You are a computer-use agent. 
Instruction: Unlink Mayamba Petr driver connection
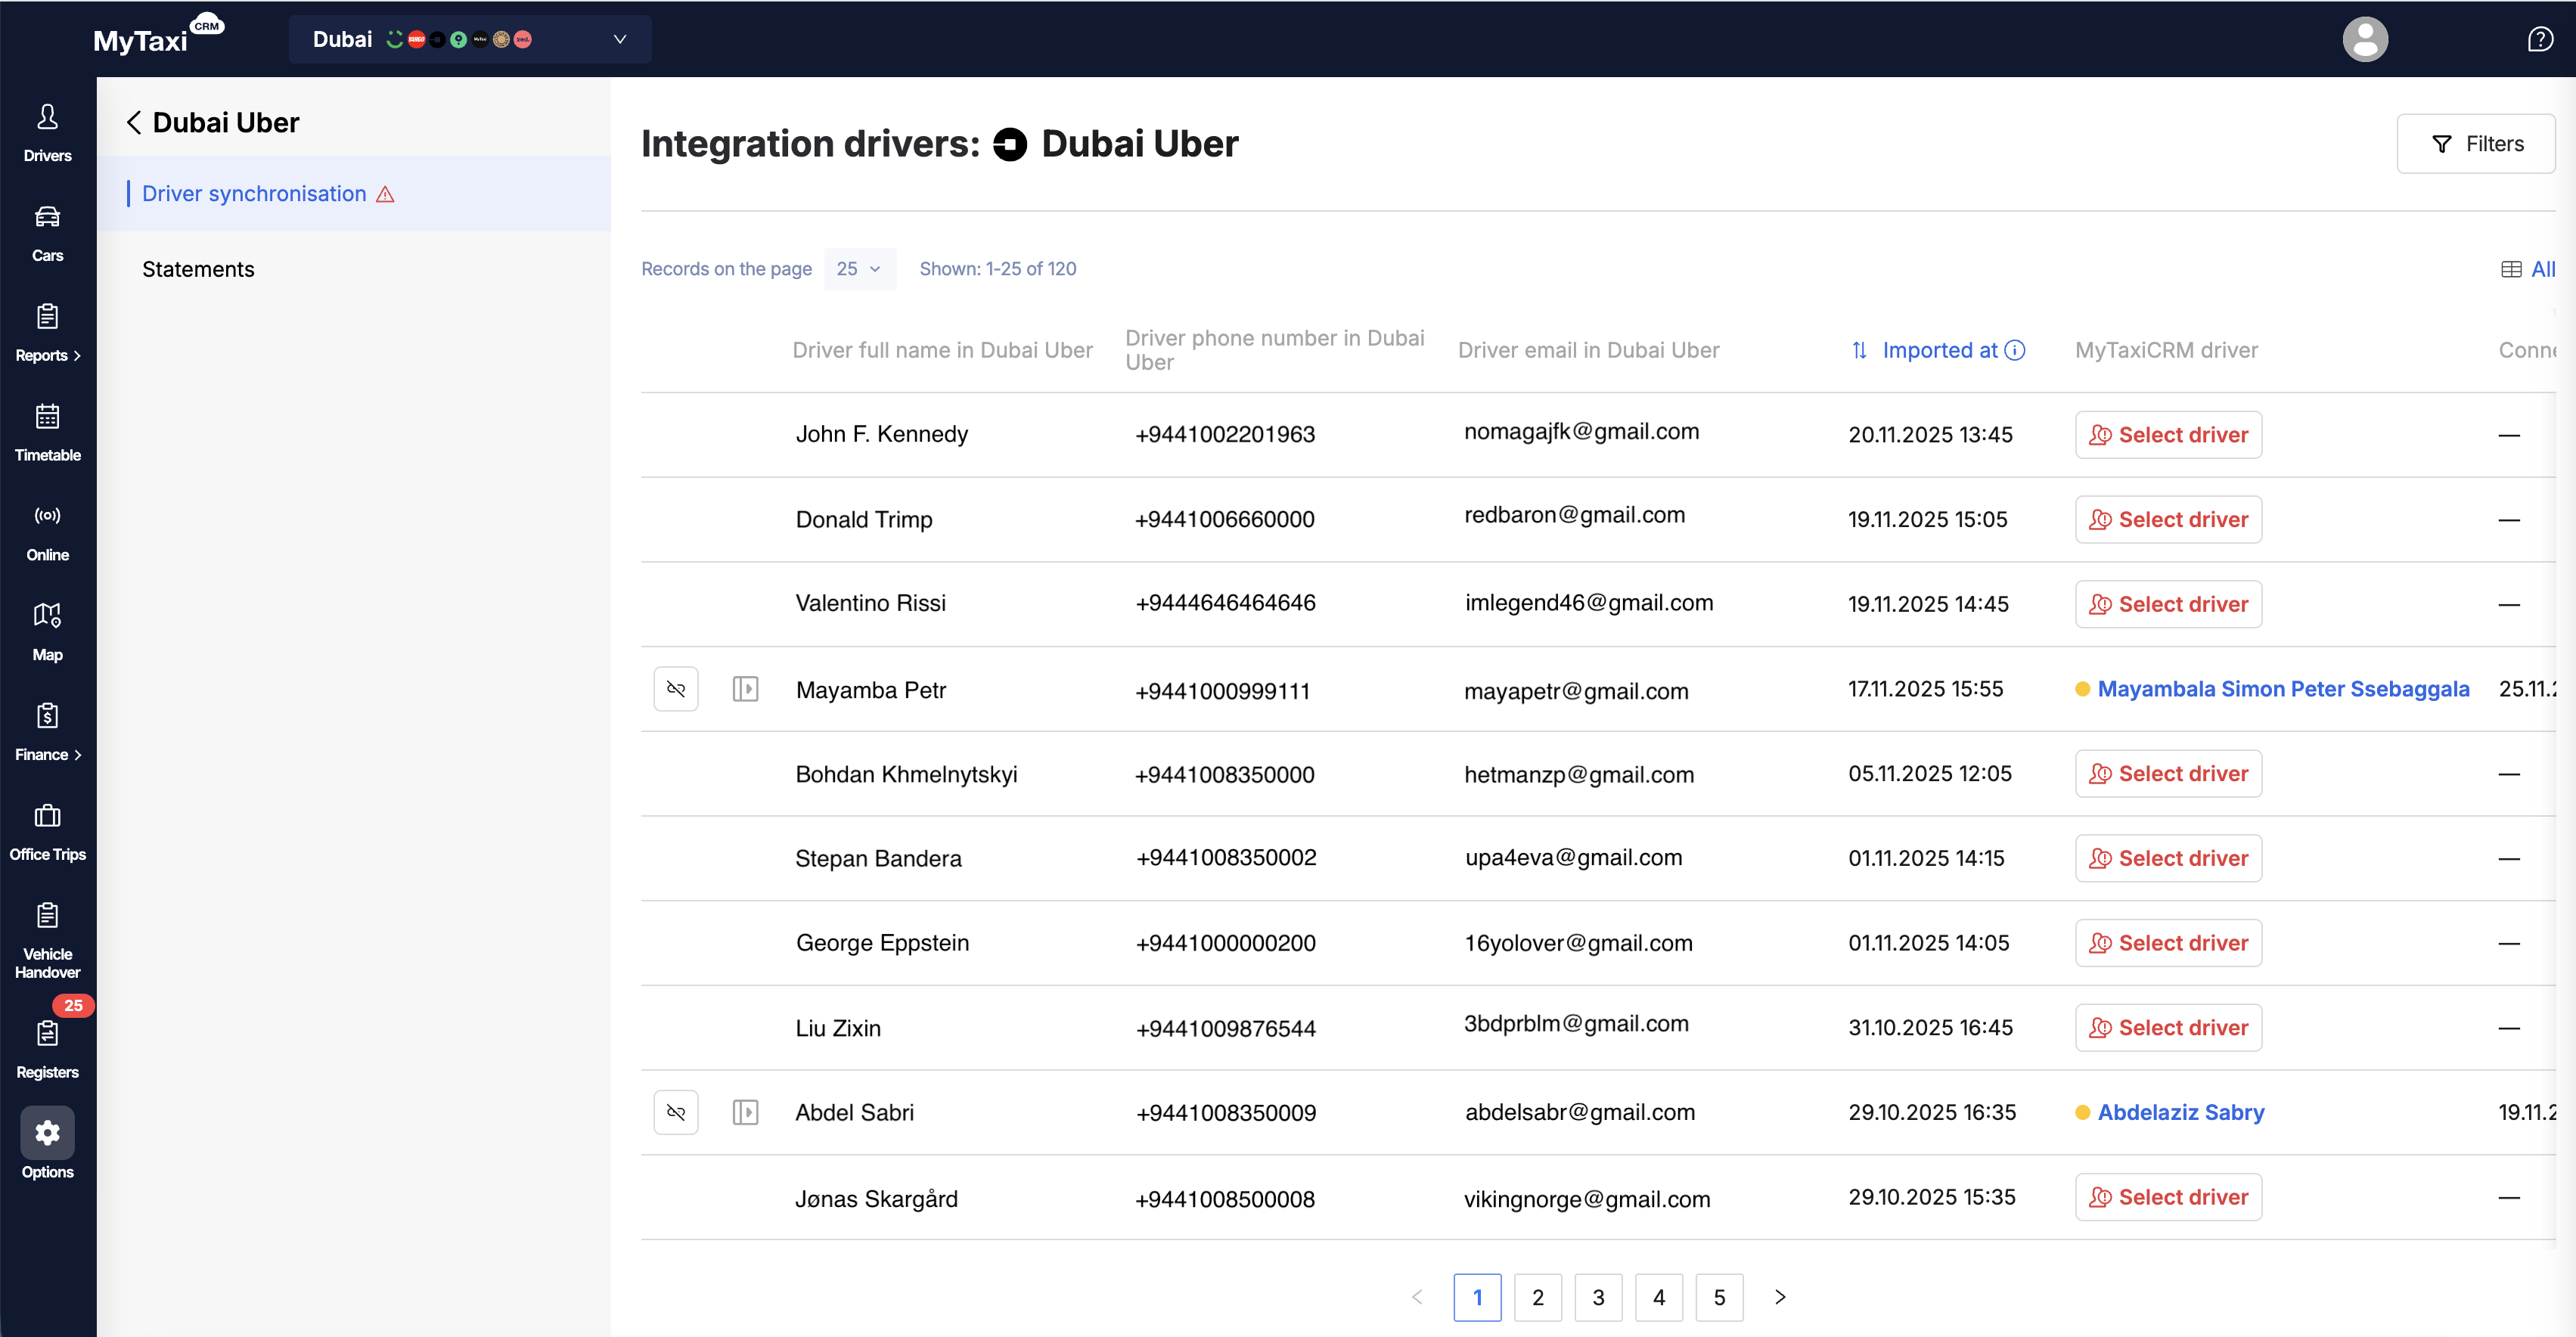pyautogui.click(x=676, y=689)
